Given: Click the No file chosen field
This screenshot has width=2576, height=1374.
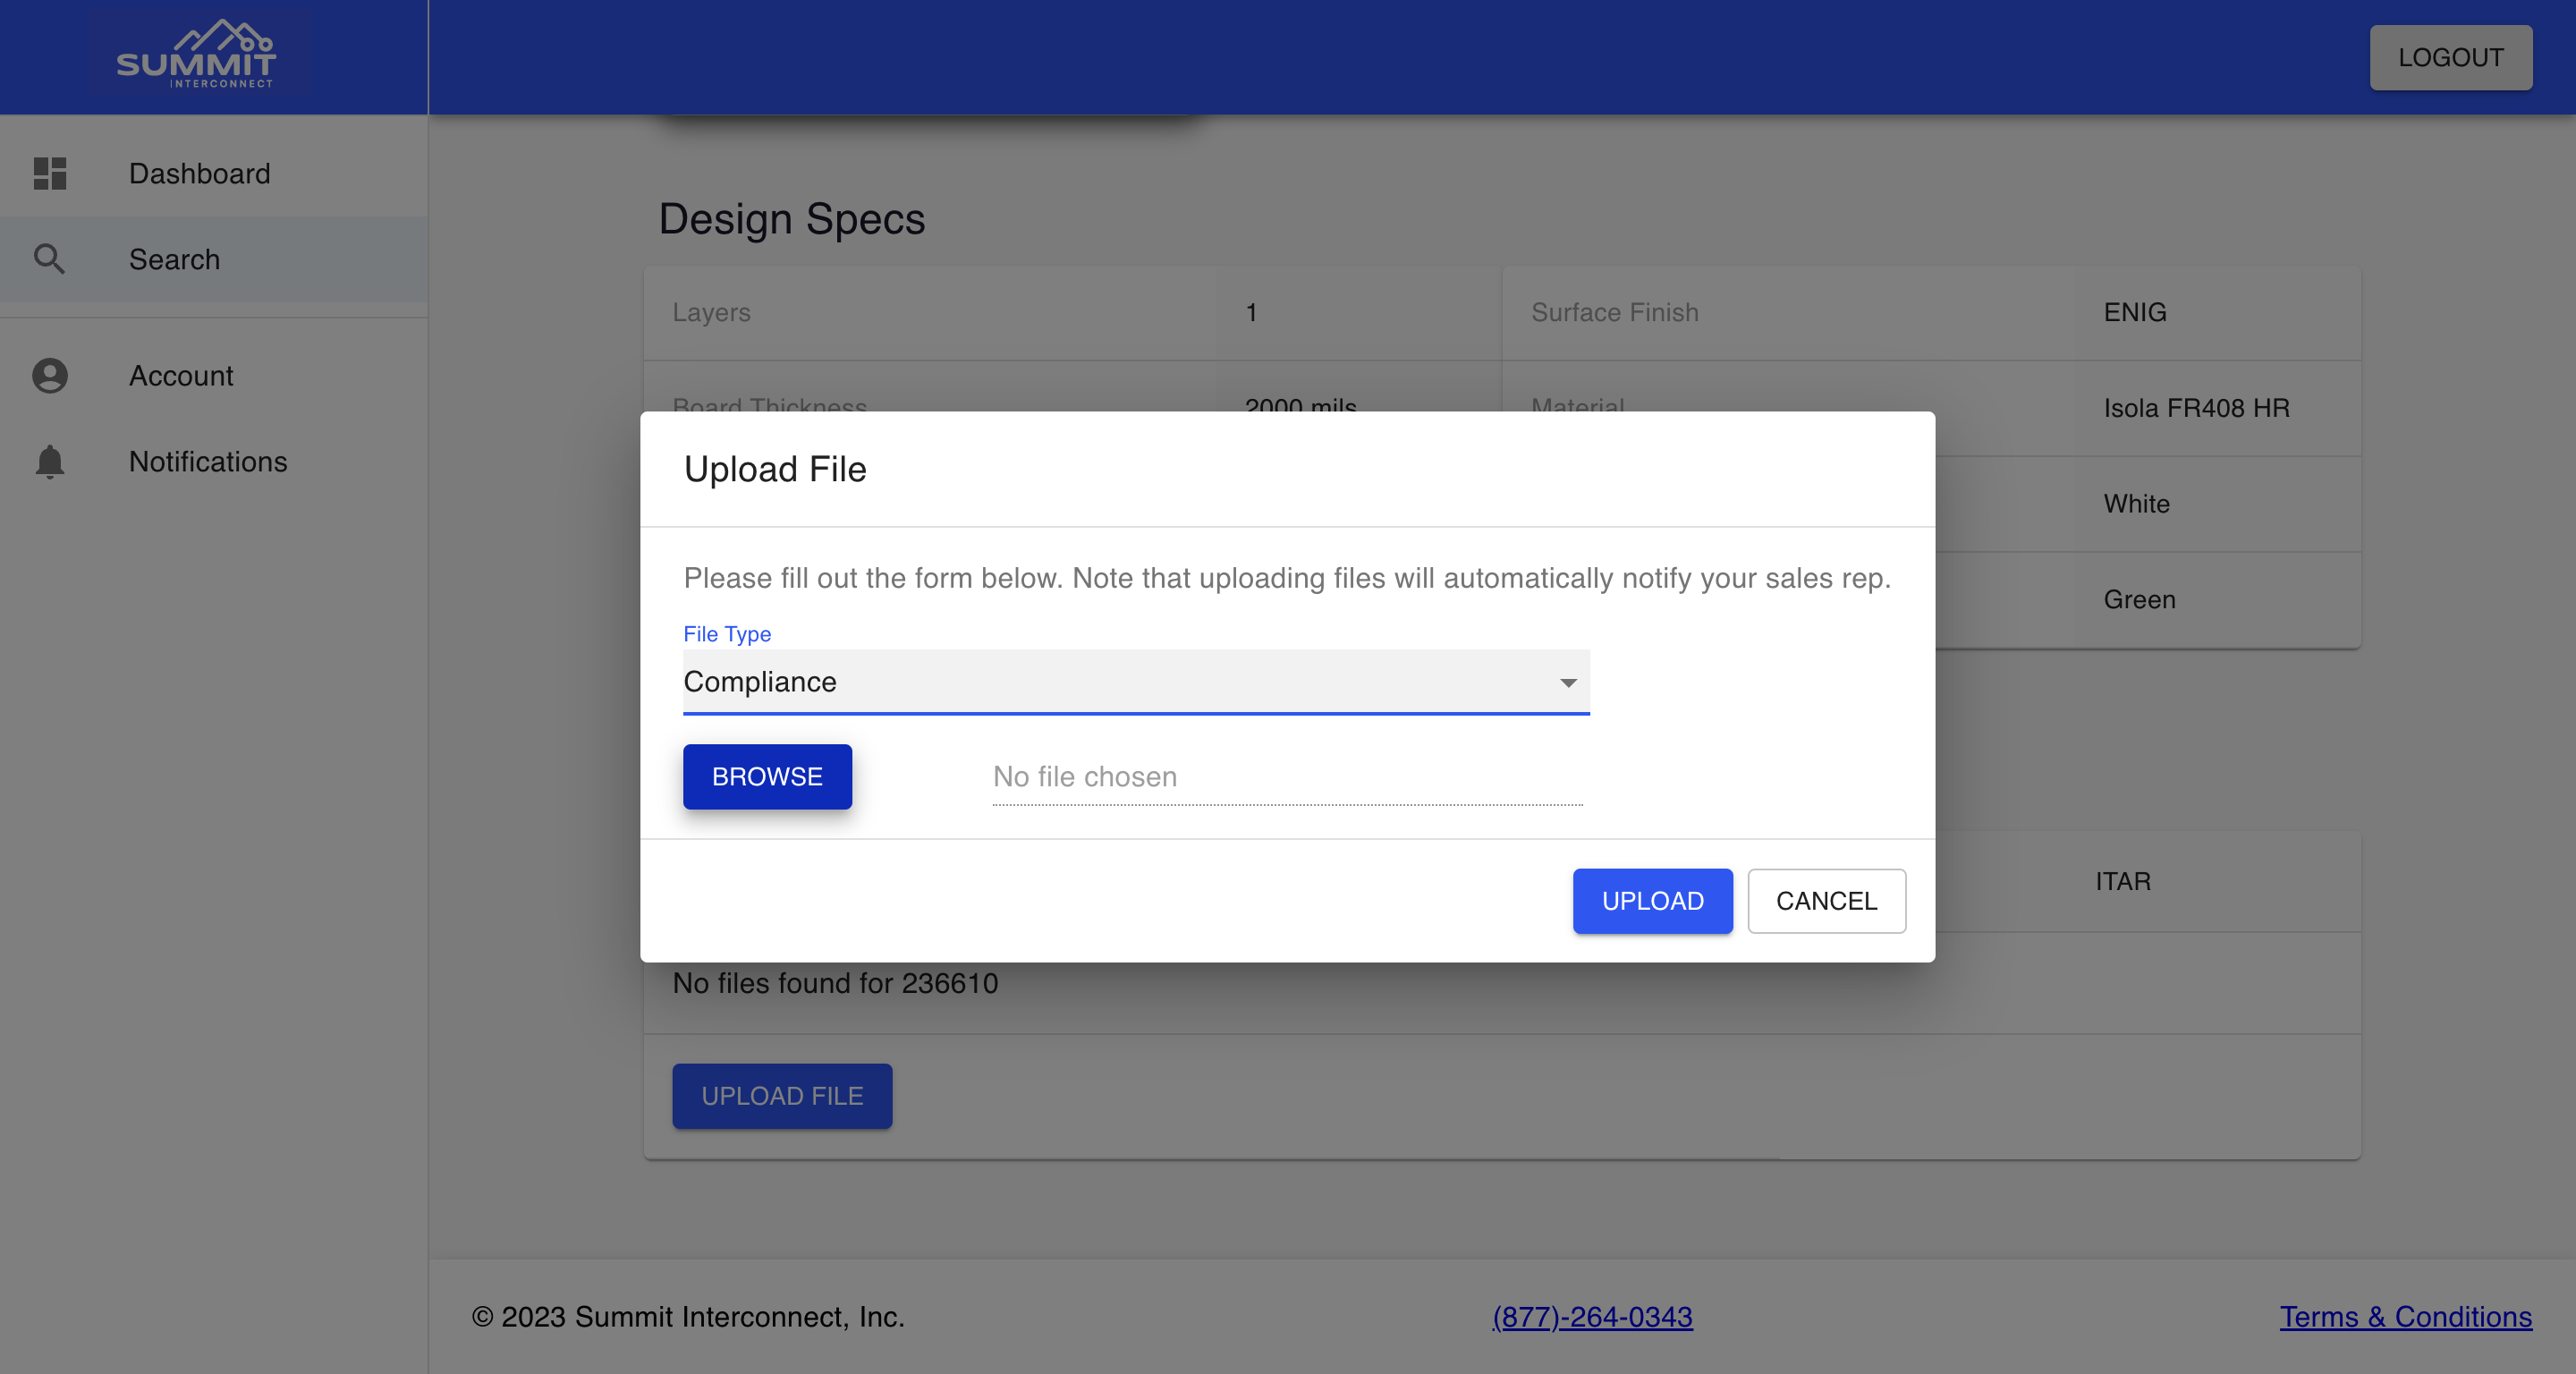Looking at the screenshot, I should 1287,777.
